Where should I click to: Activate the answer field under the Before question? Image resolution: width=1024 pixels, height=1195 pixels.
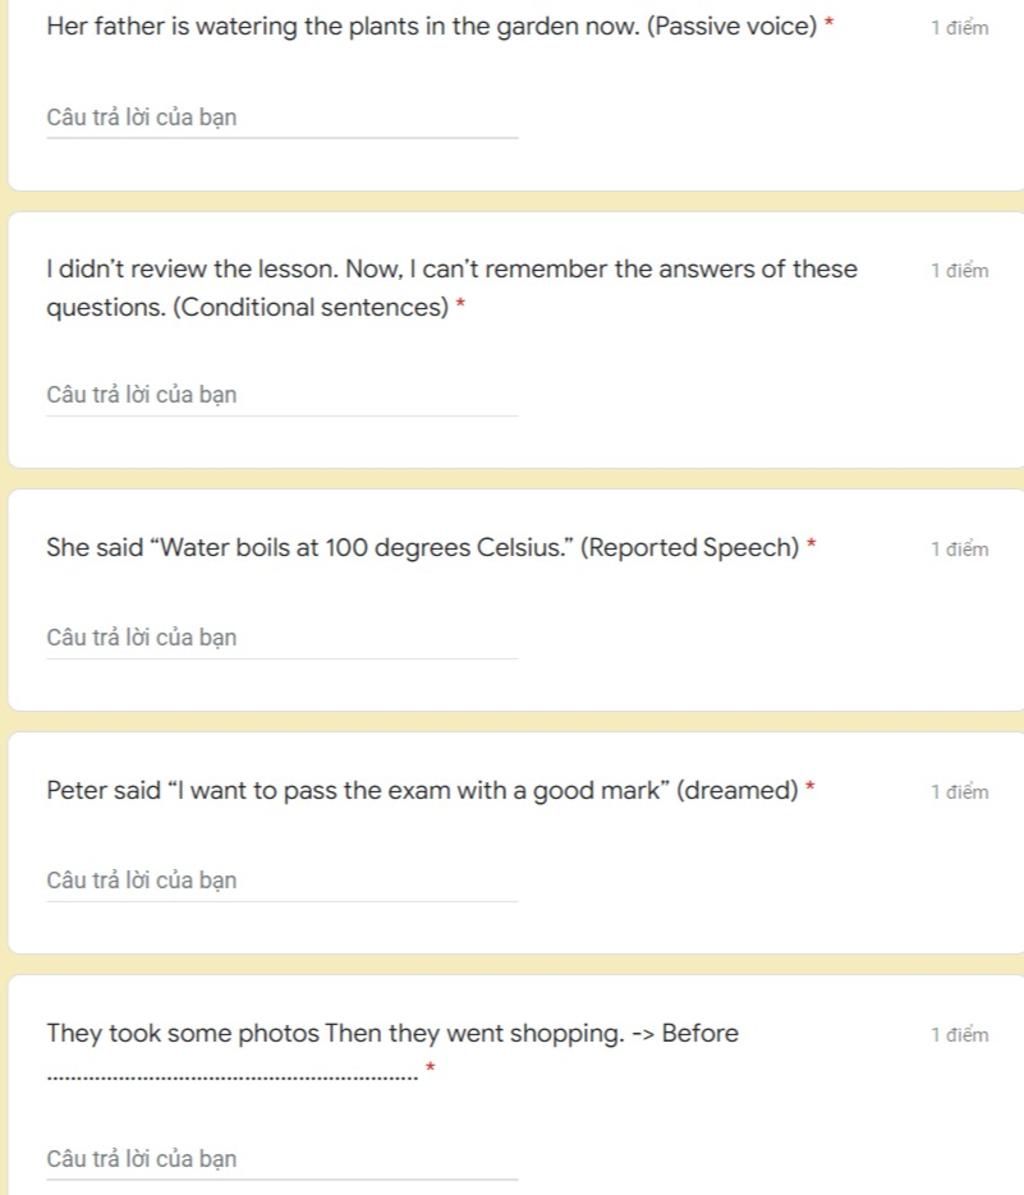[x=282, y=1159]
